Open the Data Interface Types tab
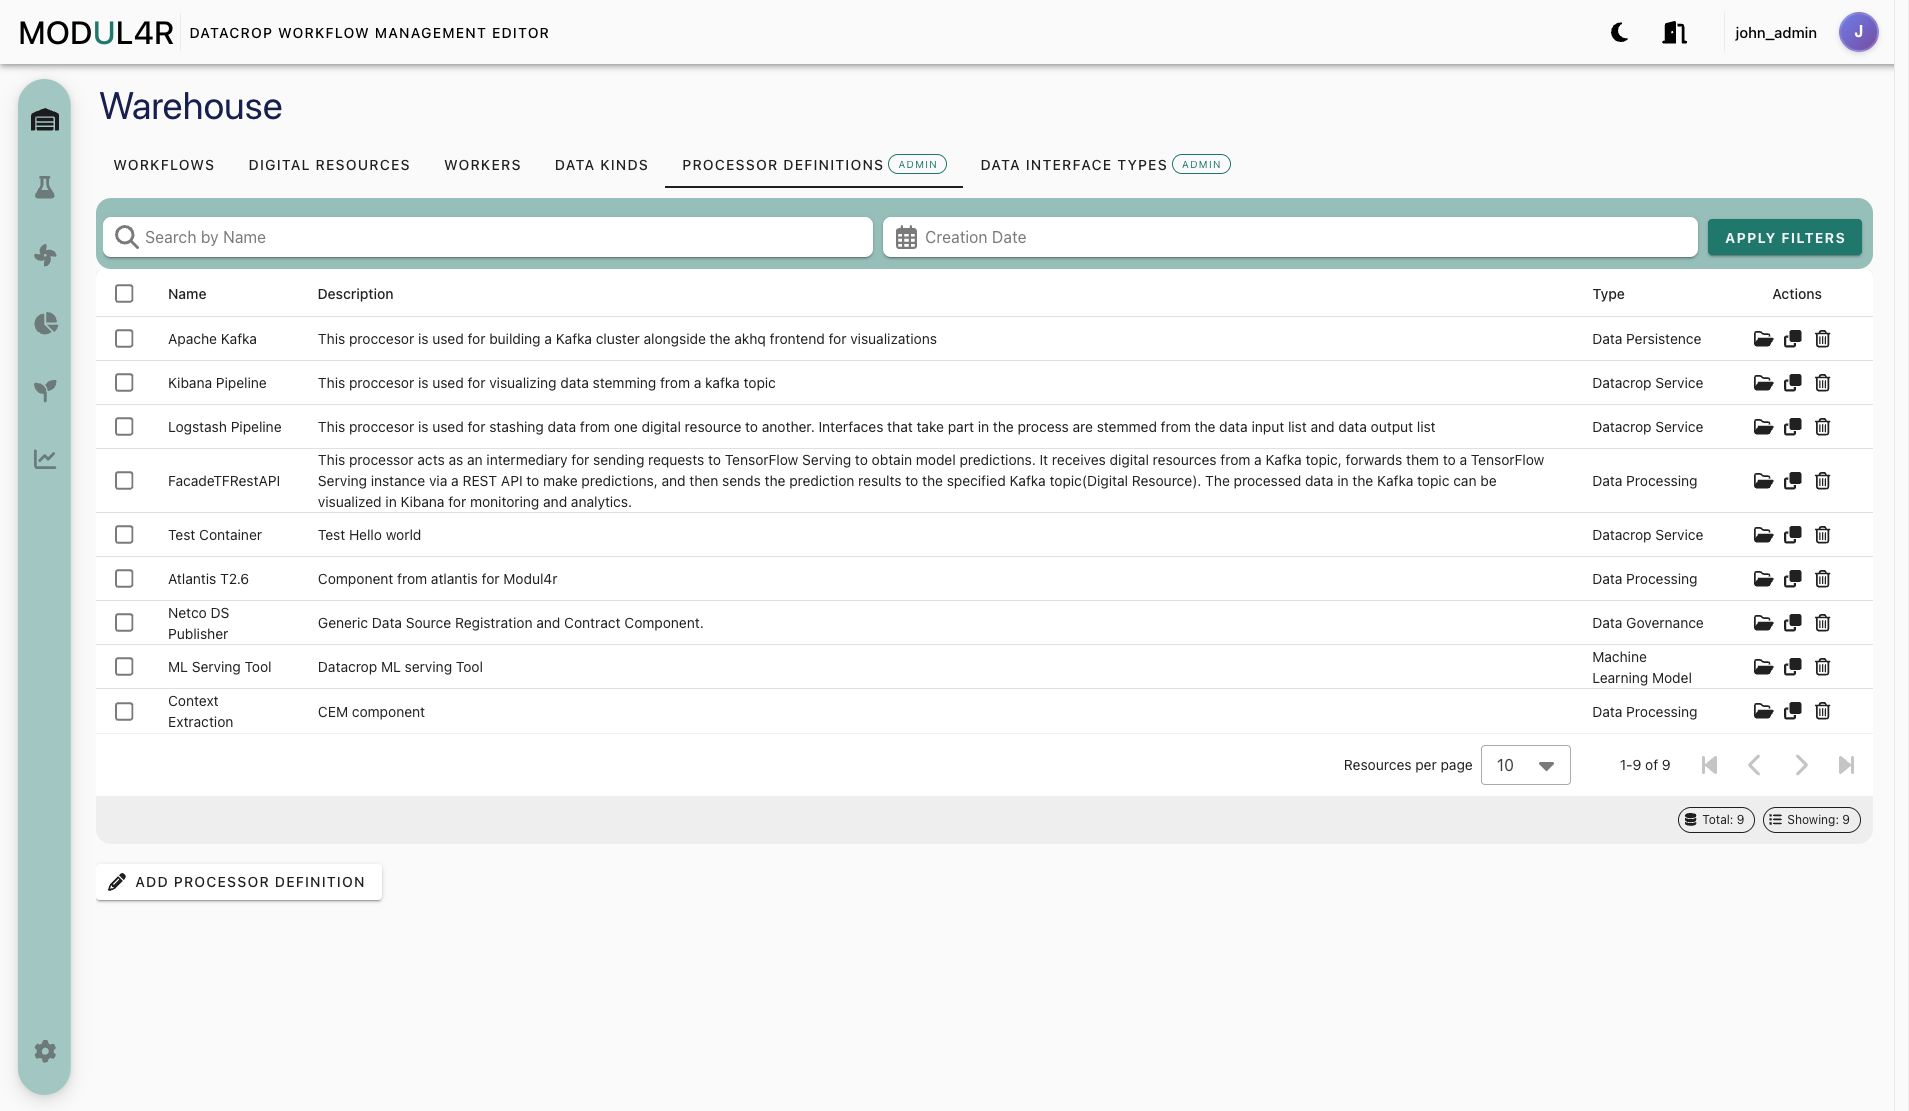 (x=1105, y=165)
